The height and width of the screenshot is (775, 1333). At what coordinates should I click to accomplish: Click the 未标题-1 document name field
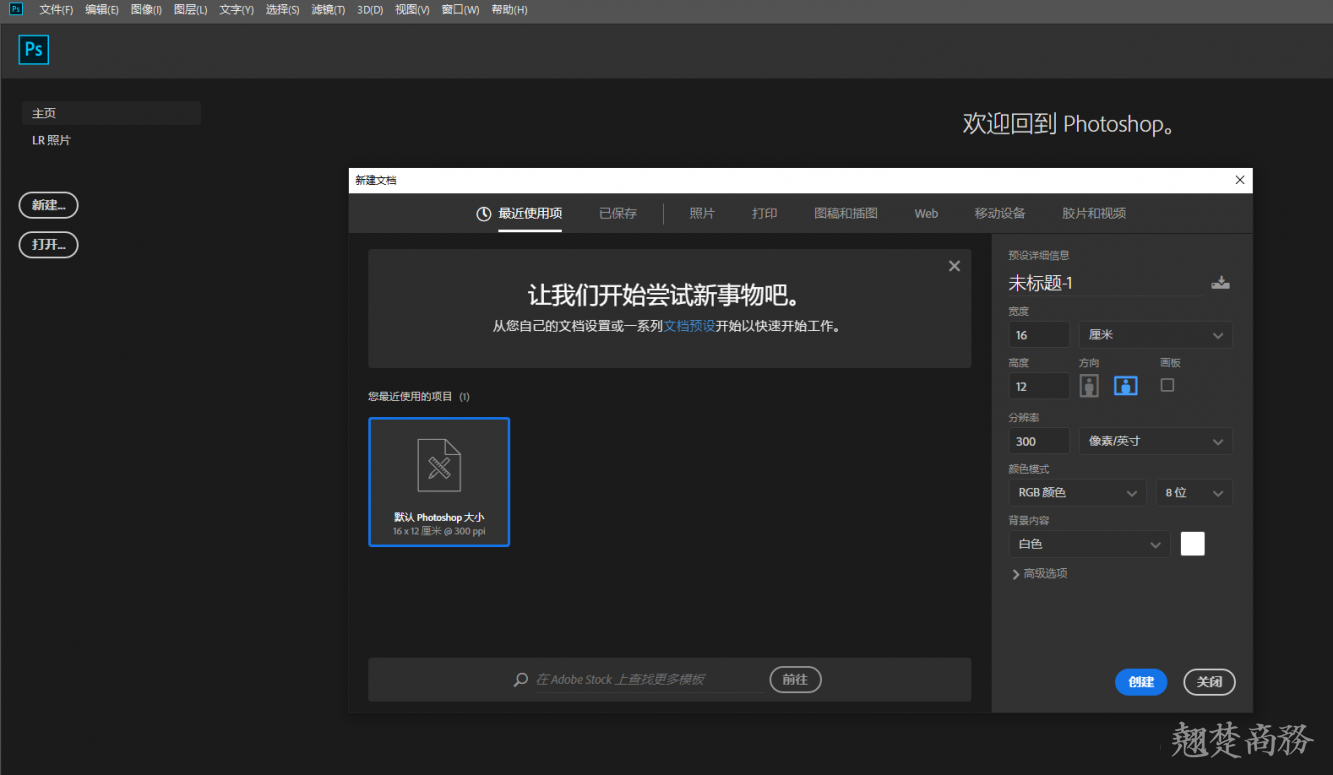click(1105, 283)
